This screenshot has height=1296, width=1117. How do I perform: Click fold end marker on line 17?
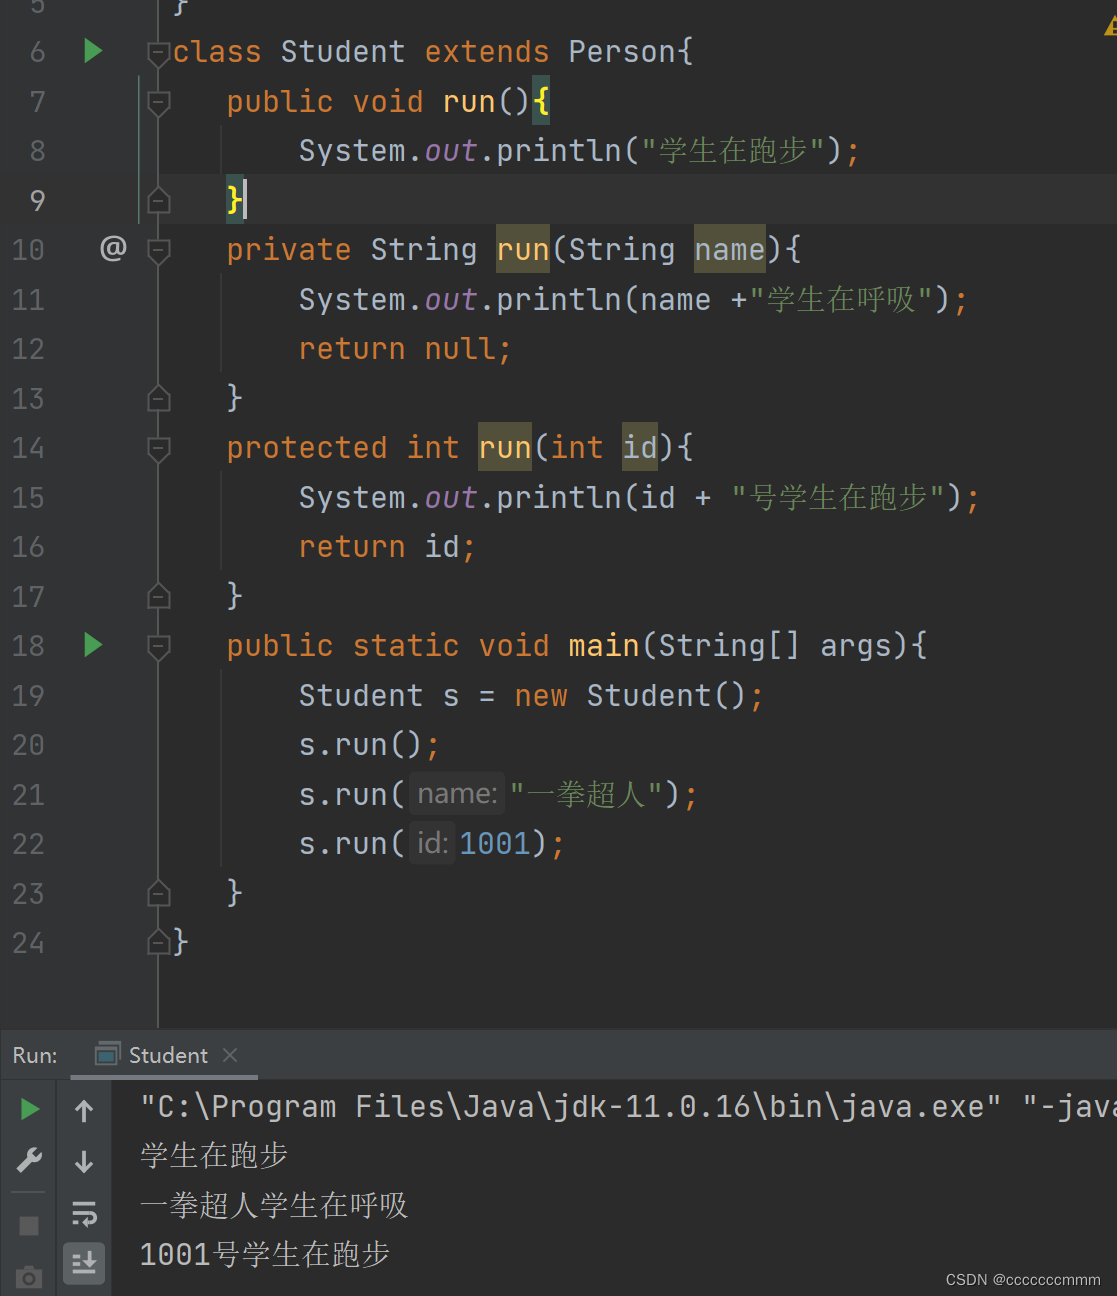point(158,596)
